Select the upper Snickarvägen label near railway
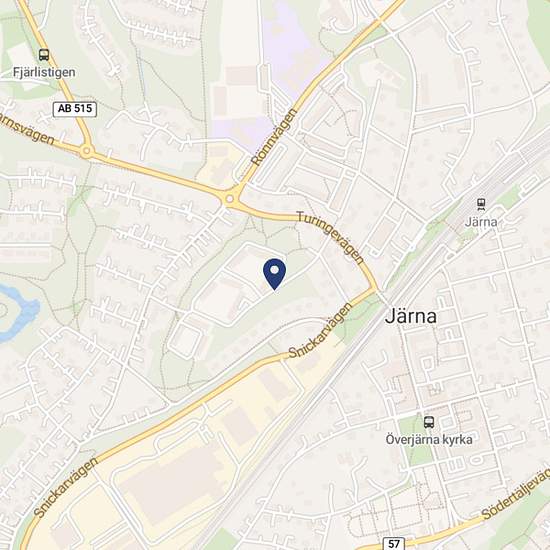 pos(321,330)
